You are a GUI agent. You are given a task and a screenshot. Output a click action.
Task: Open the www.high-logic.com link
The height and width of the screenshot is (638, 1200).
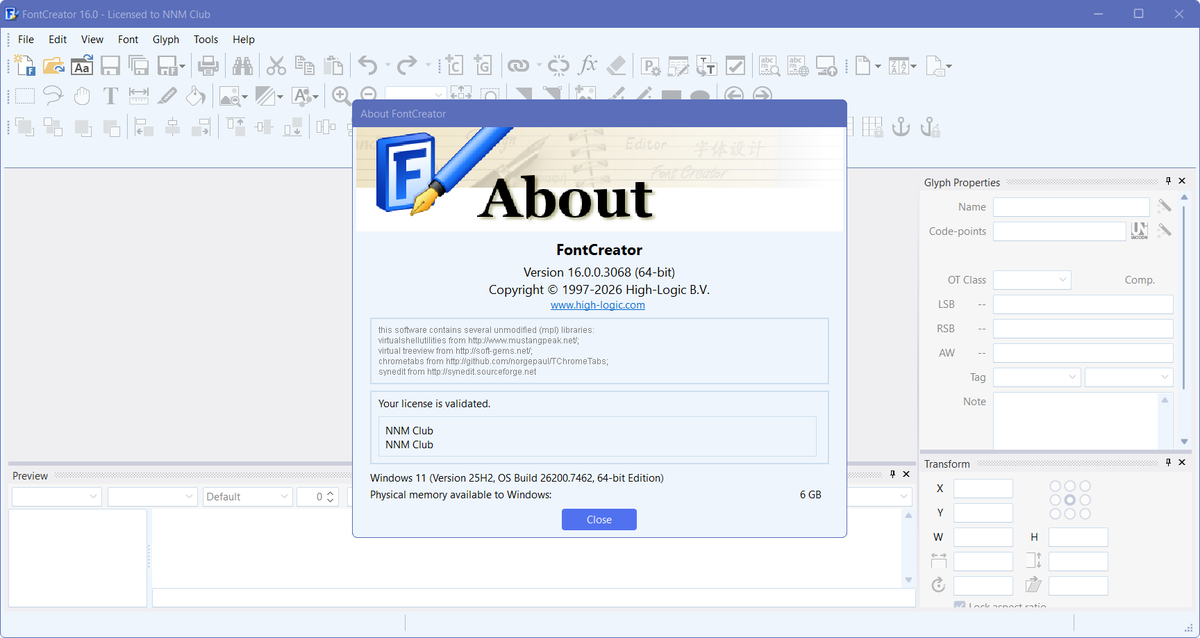pos(598,305)
